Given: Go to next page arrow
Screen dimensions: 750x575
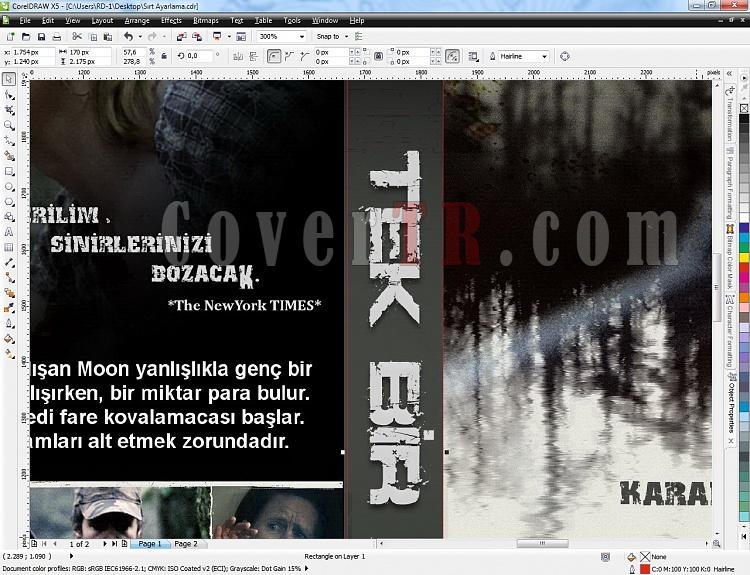Looking at the screenshot, I should pyautogui.click(x=105, y=544).
